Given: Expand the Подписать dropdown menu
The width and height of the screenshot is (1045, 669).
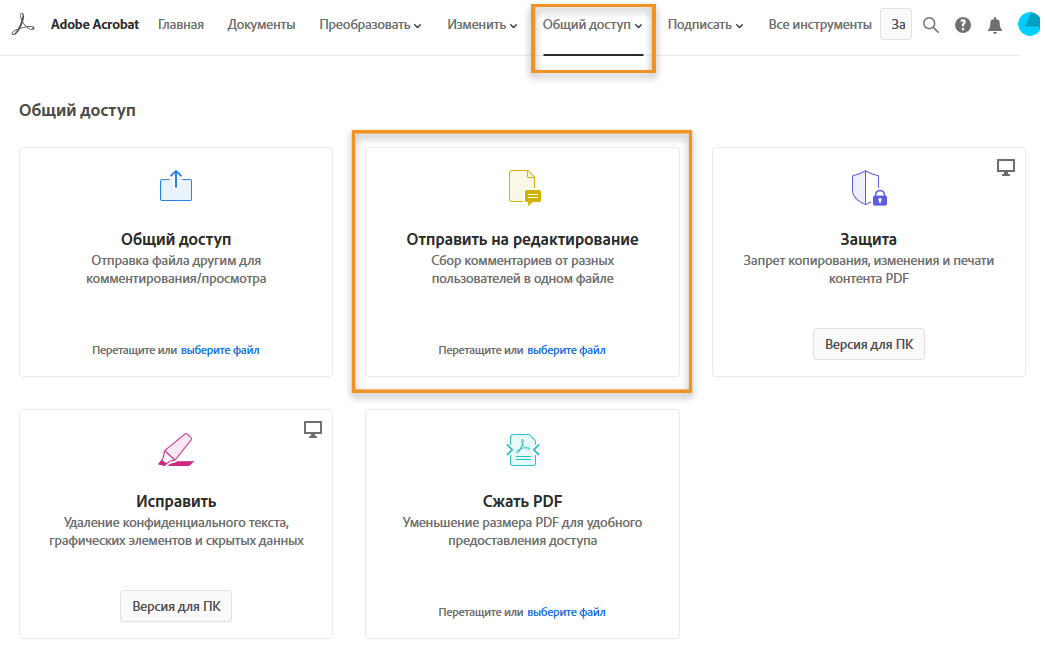Looking at the screenshot, I should [705, 25].
